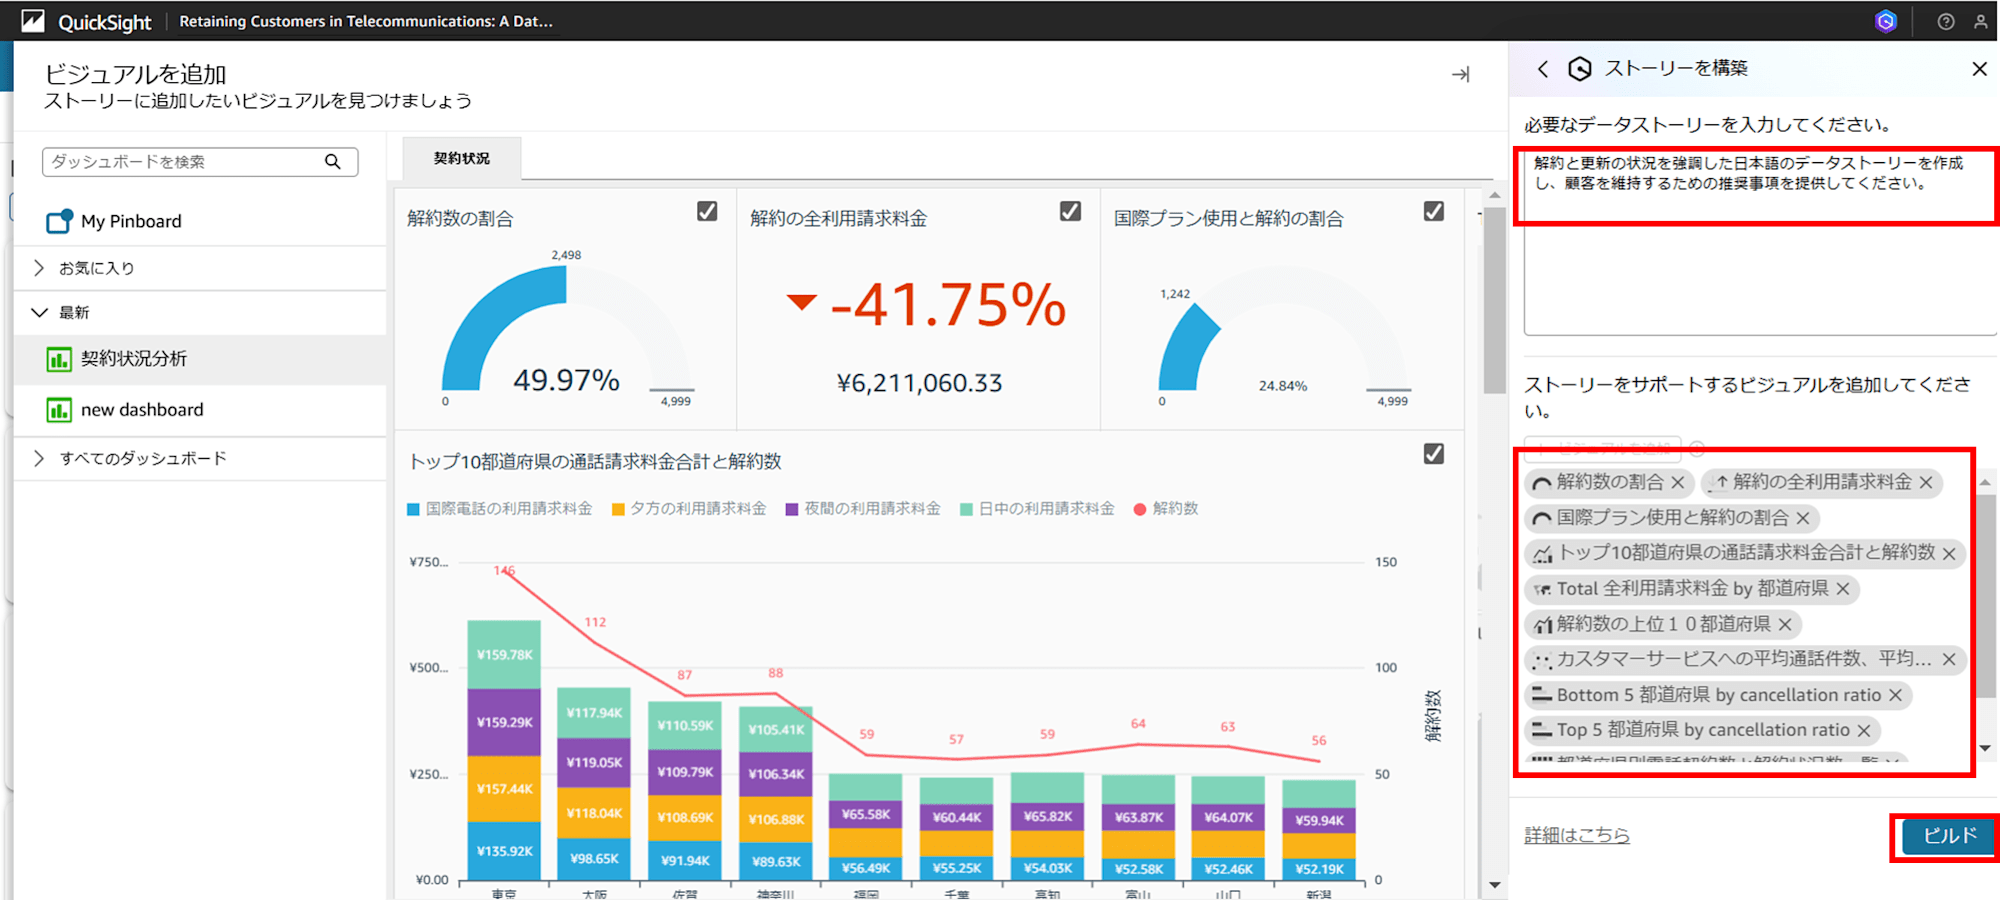The width and height of the screenshot is (2000, 900).
Task: Click the search magnifier in dashboard search
Action: click(333, 162)
